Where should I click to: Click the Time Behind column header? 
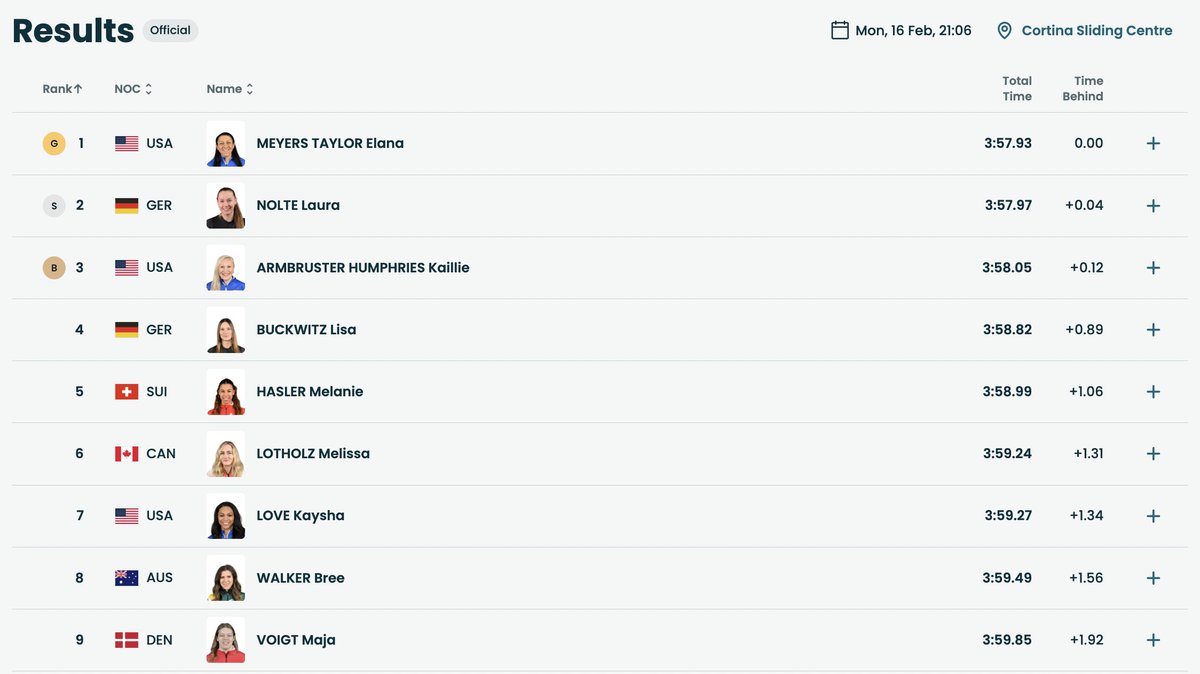click(x=1083, y=89)
